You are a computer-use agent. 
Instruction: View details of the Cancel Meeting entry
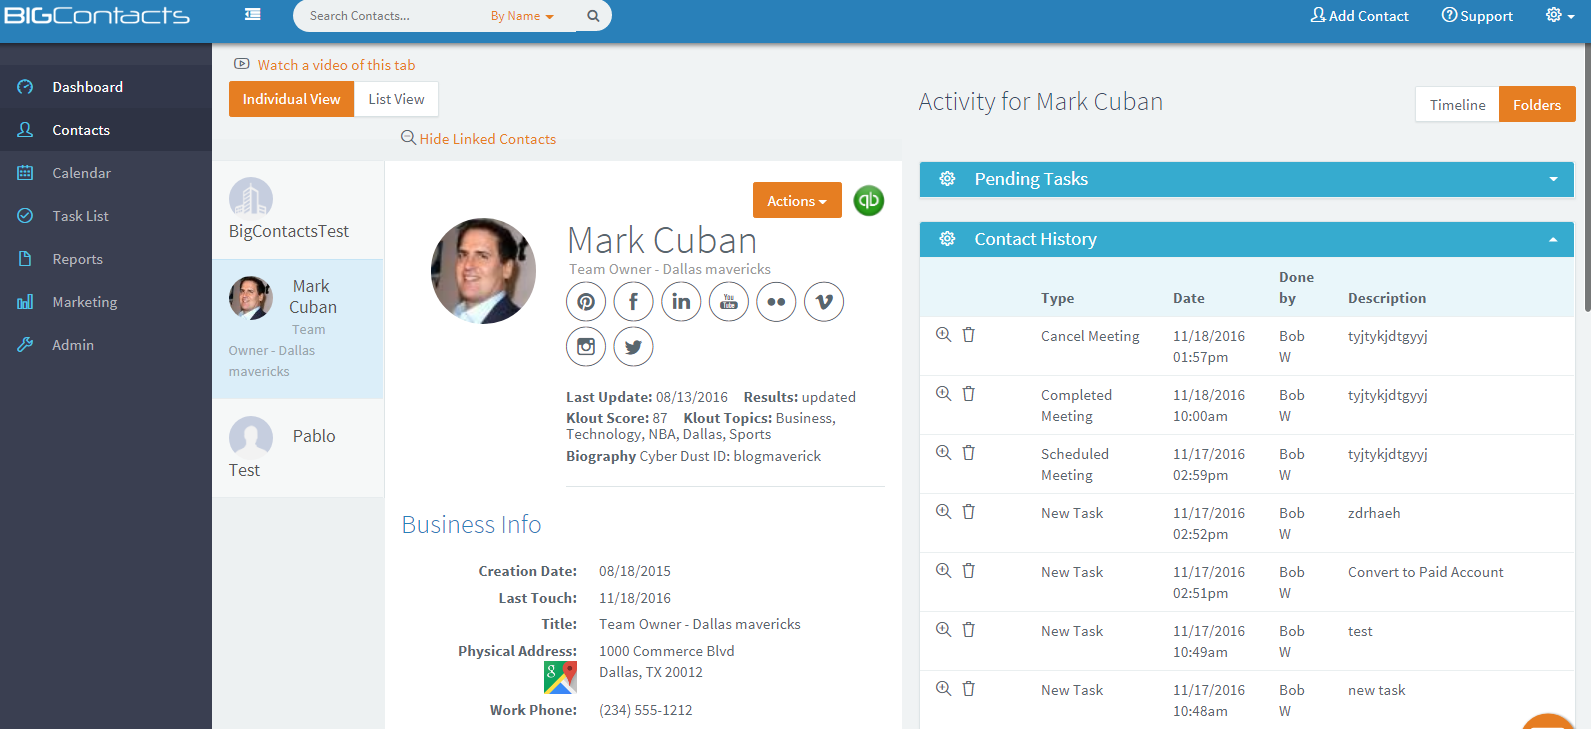click(x=943, y=335)
